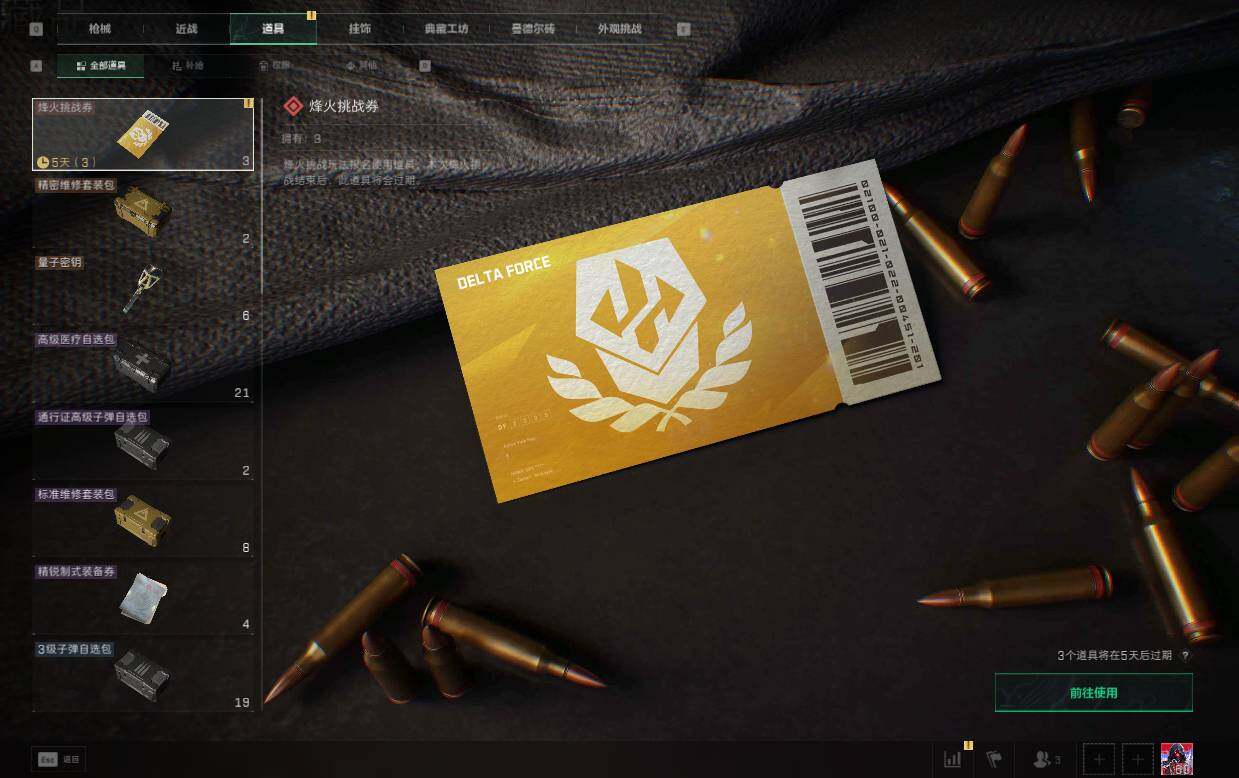Click the empty squad slot beside friends icon
1239x778 pixels.
1097,759
